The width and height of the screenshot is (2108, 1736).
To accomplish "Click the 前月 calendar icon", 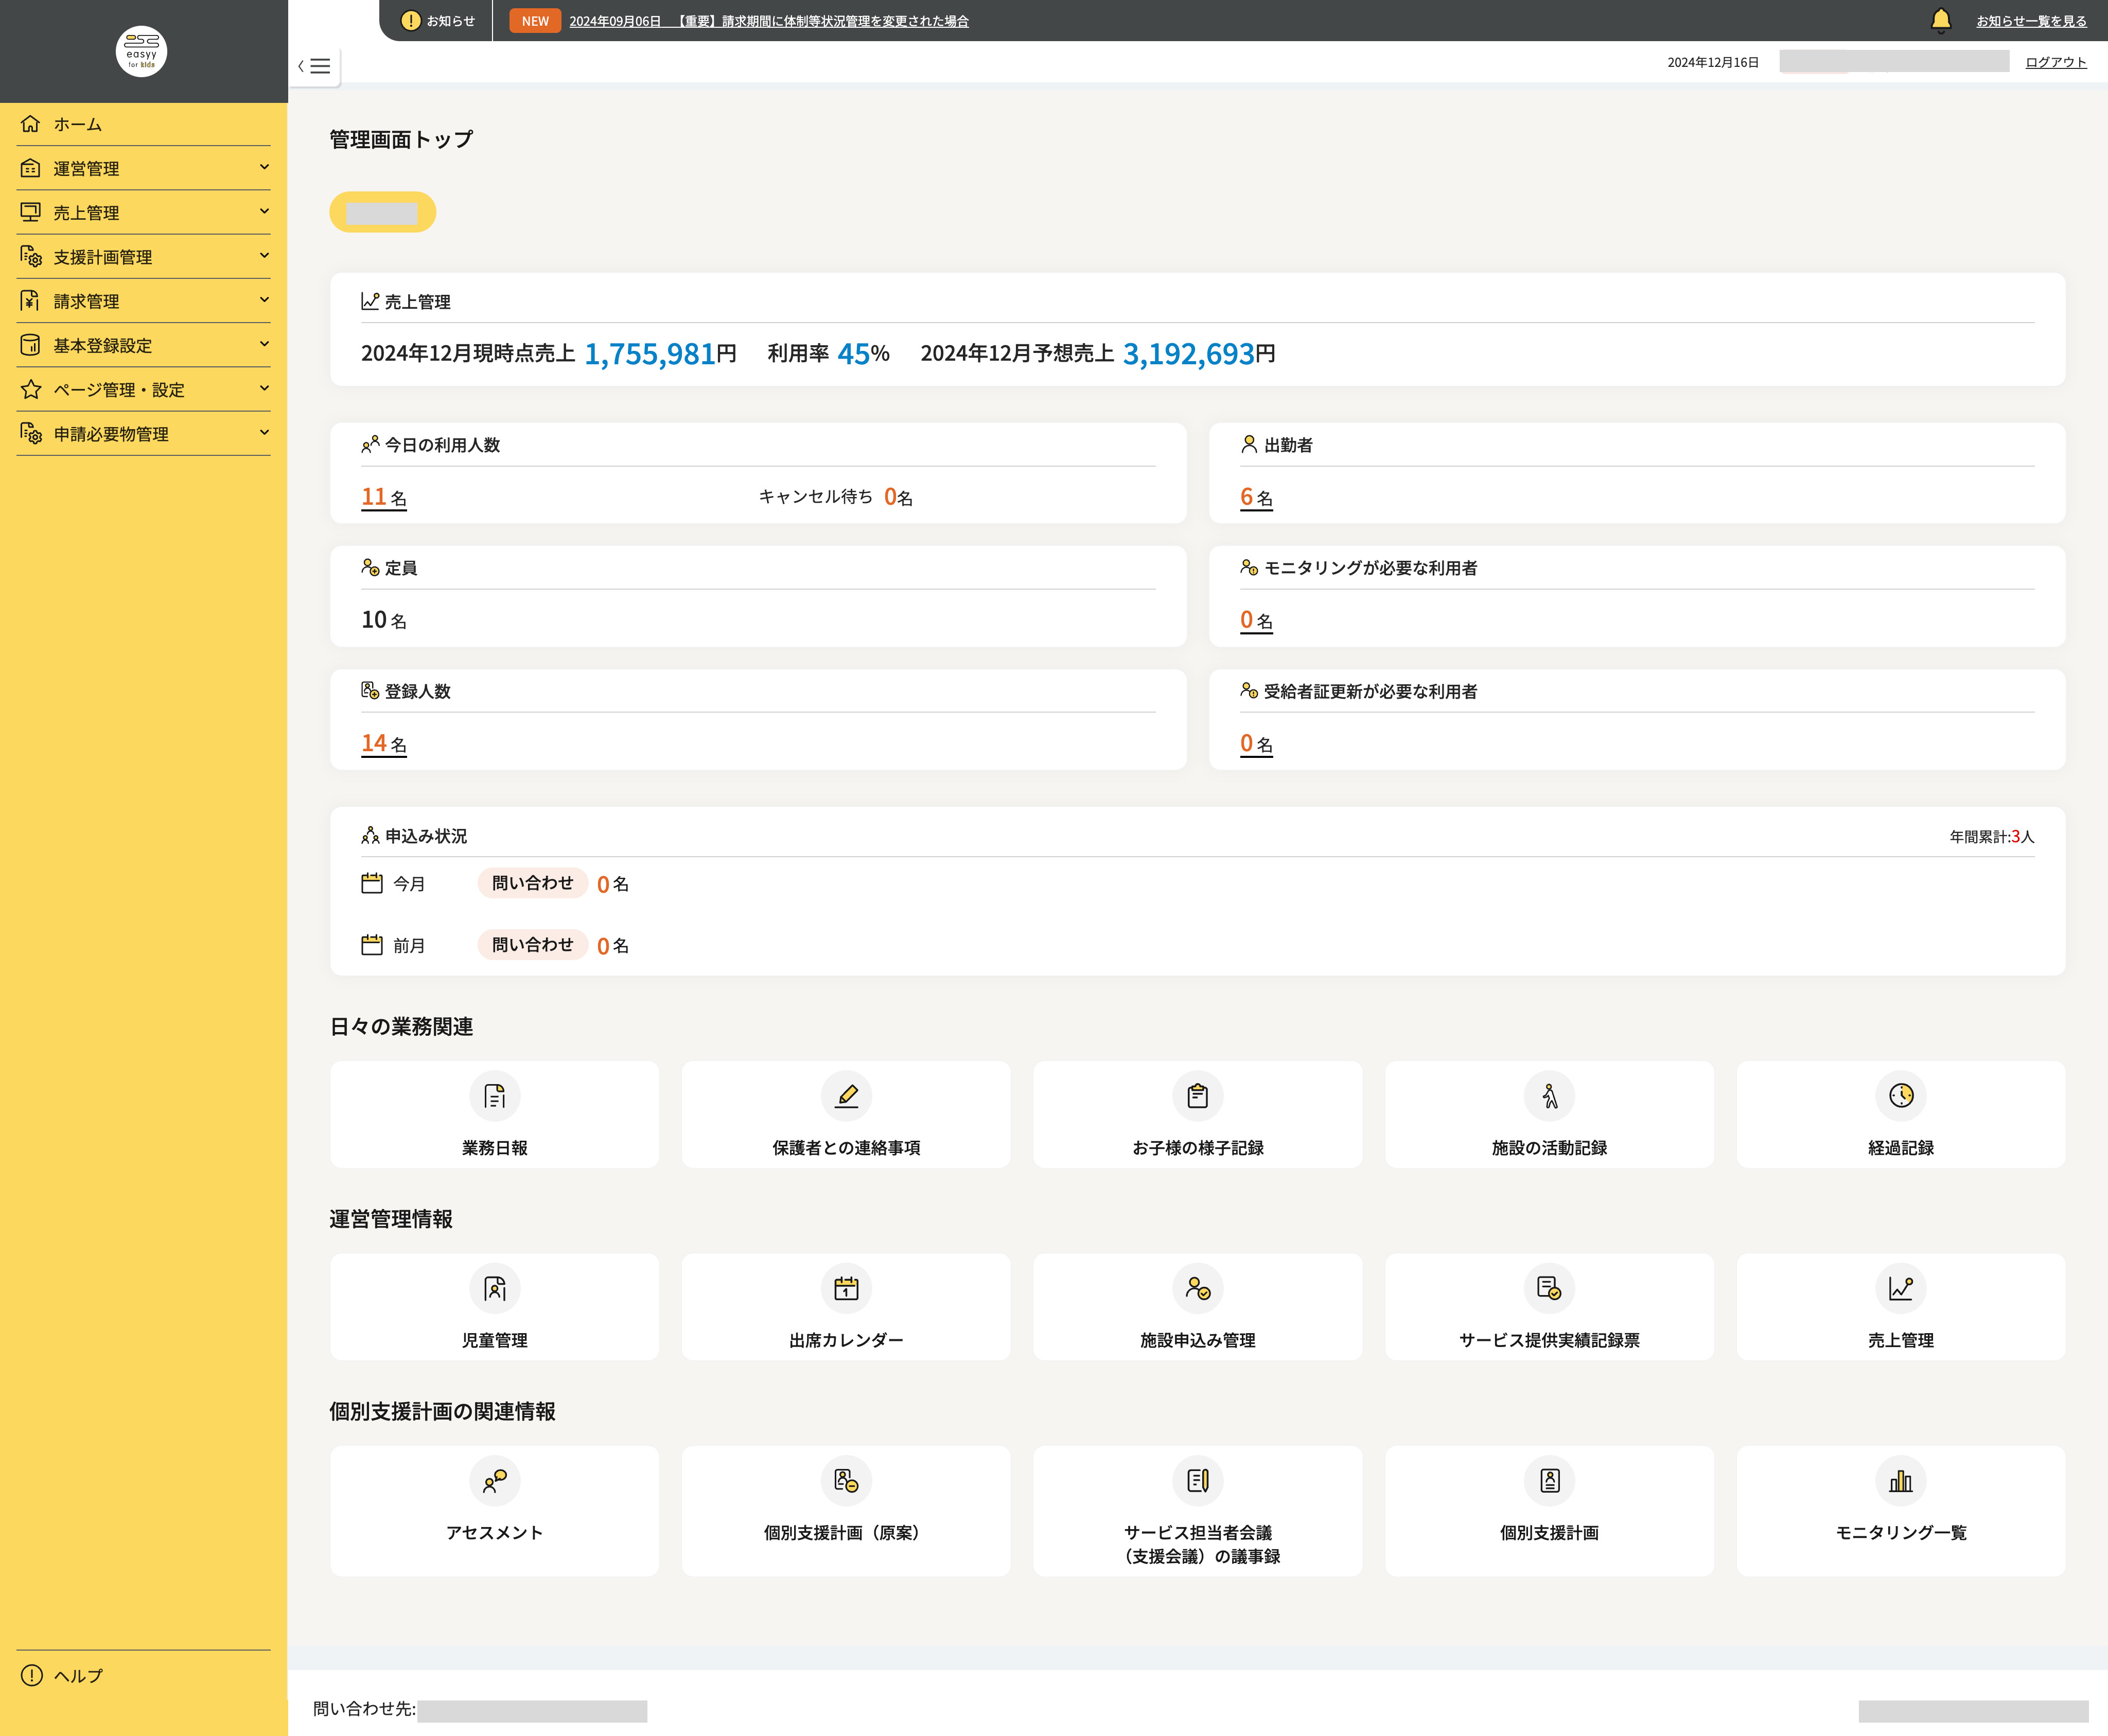I will [x=372, y=945].
